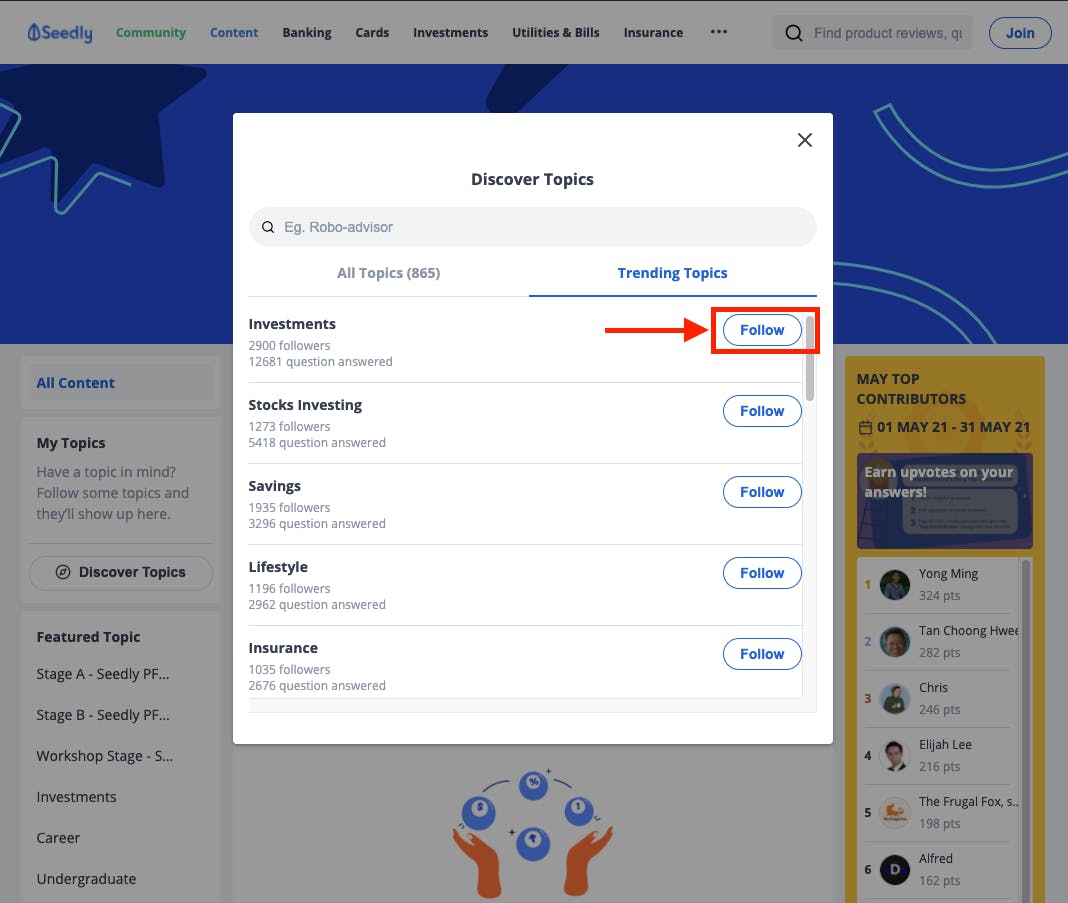Follow the Stocks Investing topic
Image resolution: width=1068 pixels, height=903 pixels.
coord(761,411)
